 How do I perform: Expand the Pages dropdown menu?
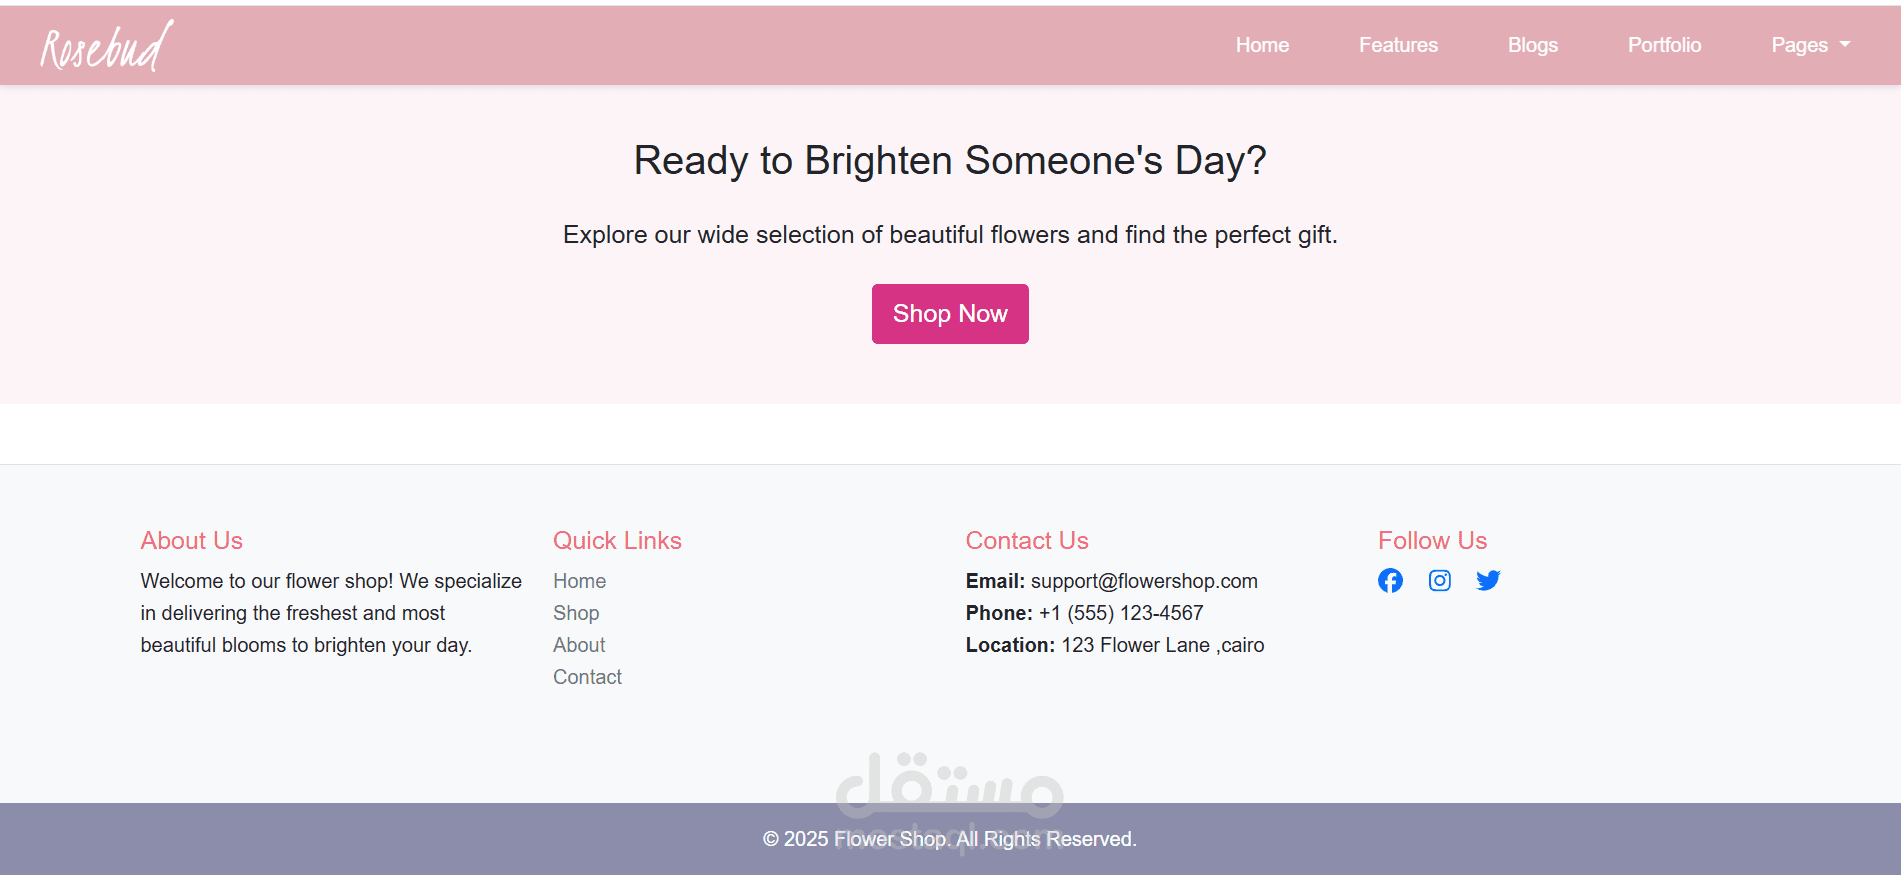1810,45
